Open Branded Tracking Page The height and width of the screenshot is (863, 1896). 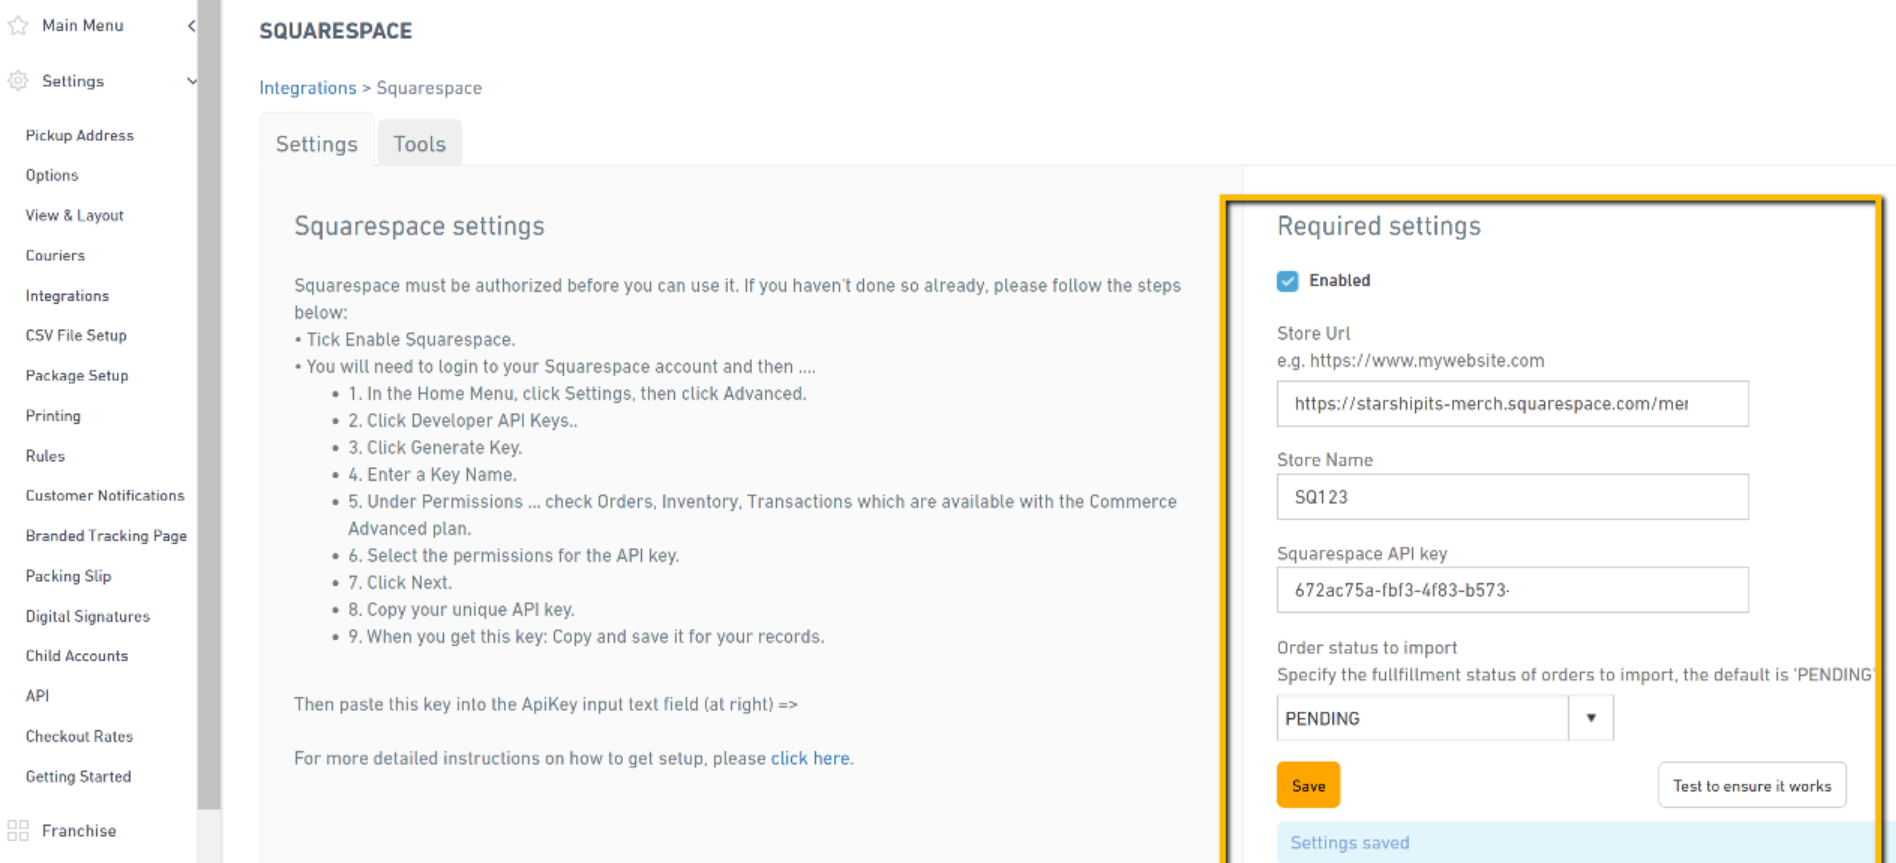tap(106, 535)
